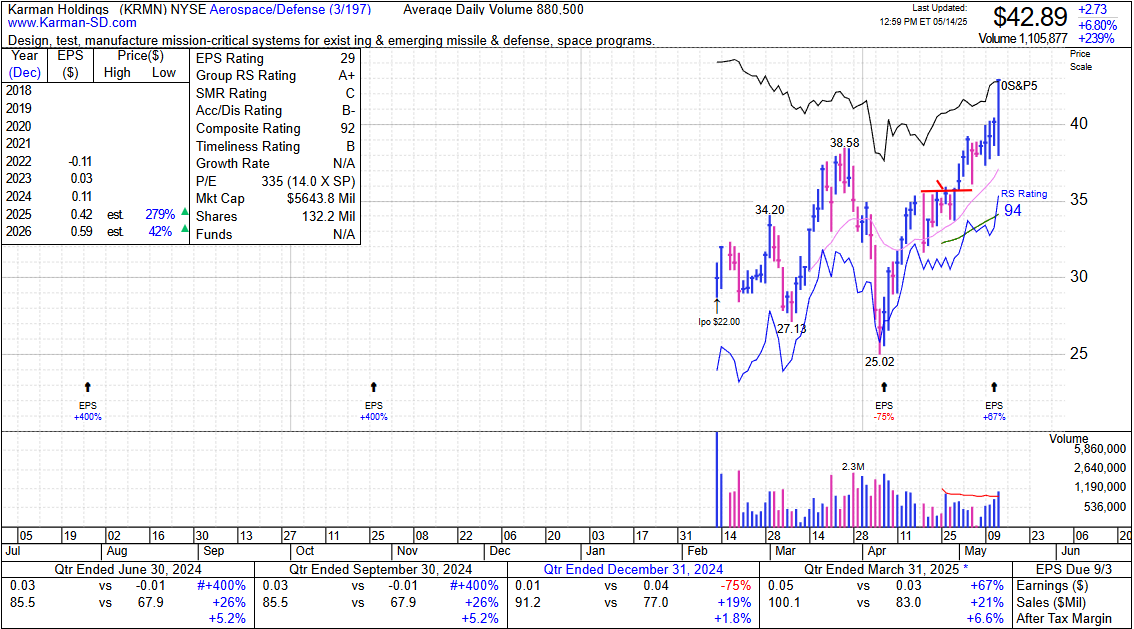Click the green up triangle beside 279%
This screenshot has height=629, width=1134.
185,212
